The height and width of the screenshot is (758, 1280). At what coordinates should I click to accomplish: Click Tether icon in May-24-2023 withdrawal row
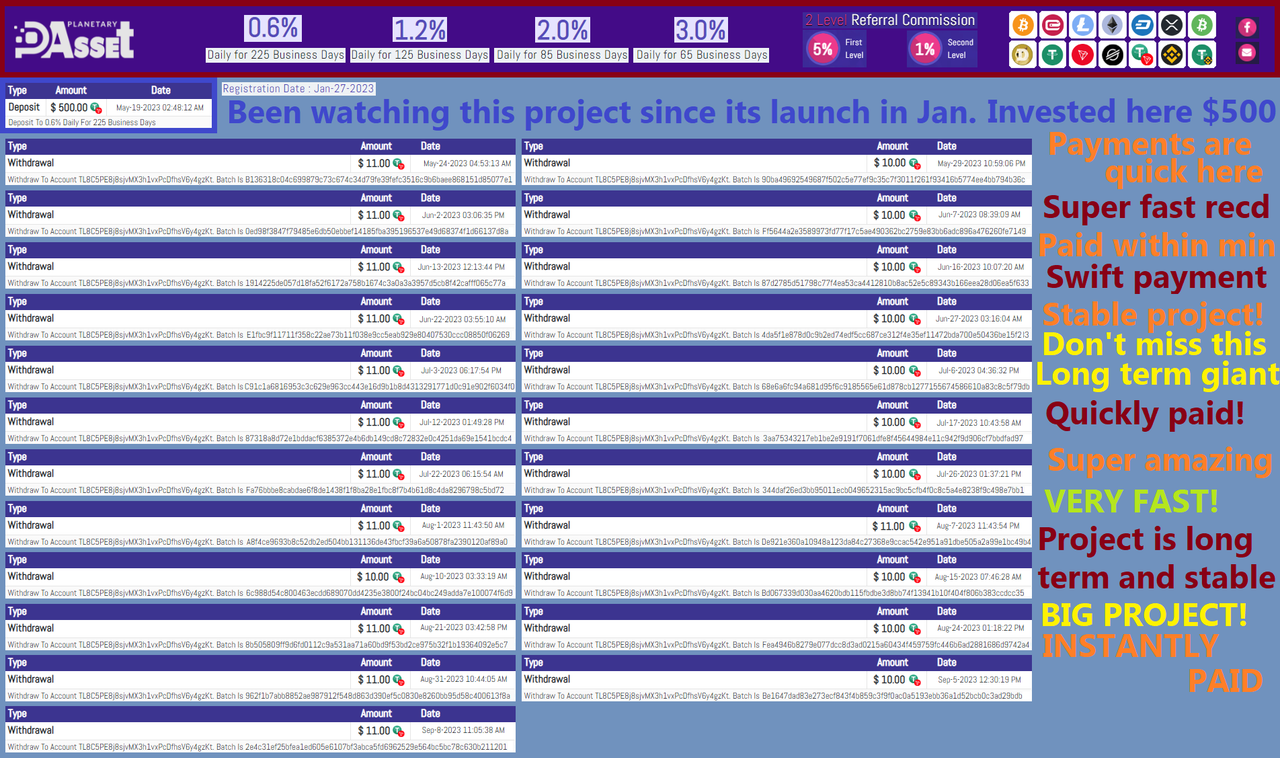coord(398,163)
